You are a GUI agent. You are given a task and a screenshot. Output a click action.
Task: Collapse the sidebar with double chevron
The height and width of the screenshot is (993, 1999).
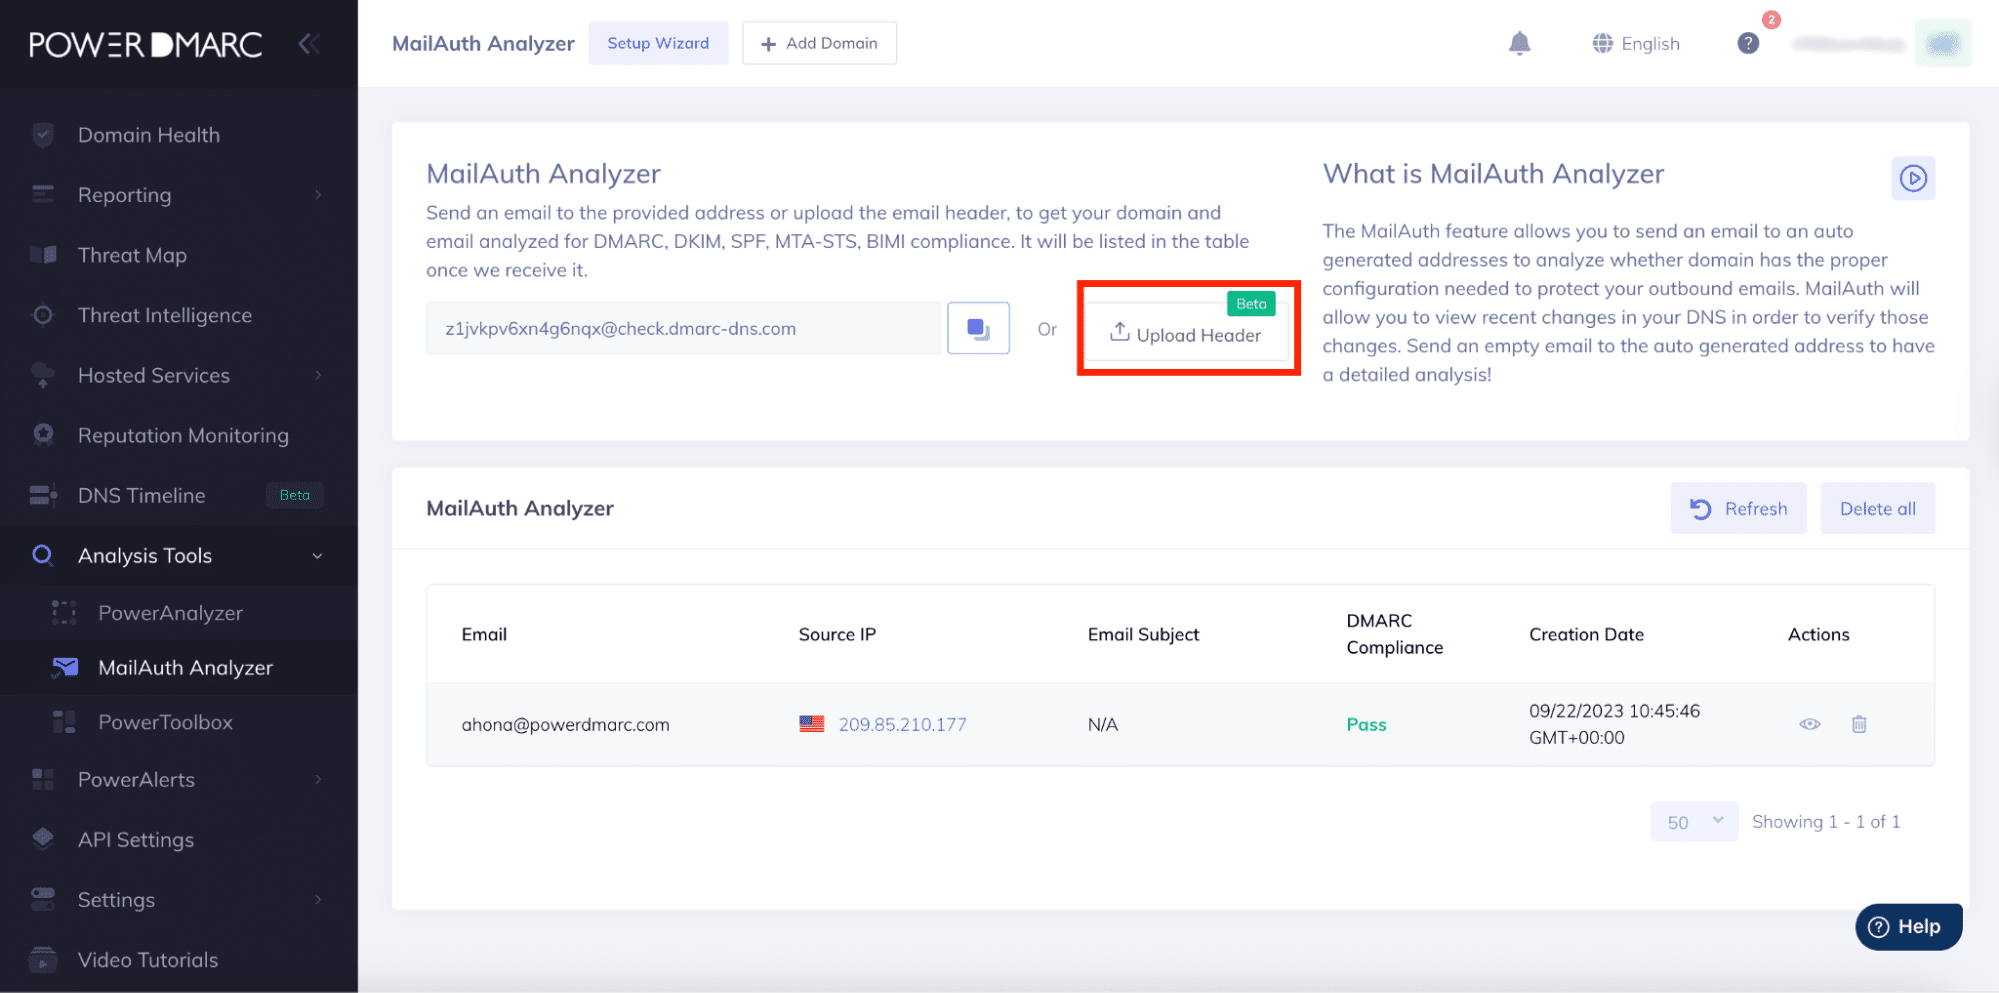pyautogui.click(x=309, y=44)
